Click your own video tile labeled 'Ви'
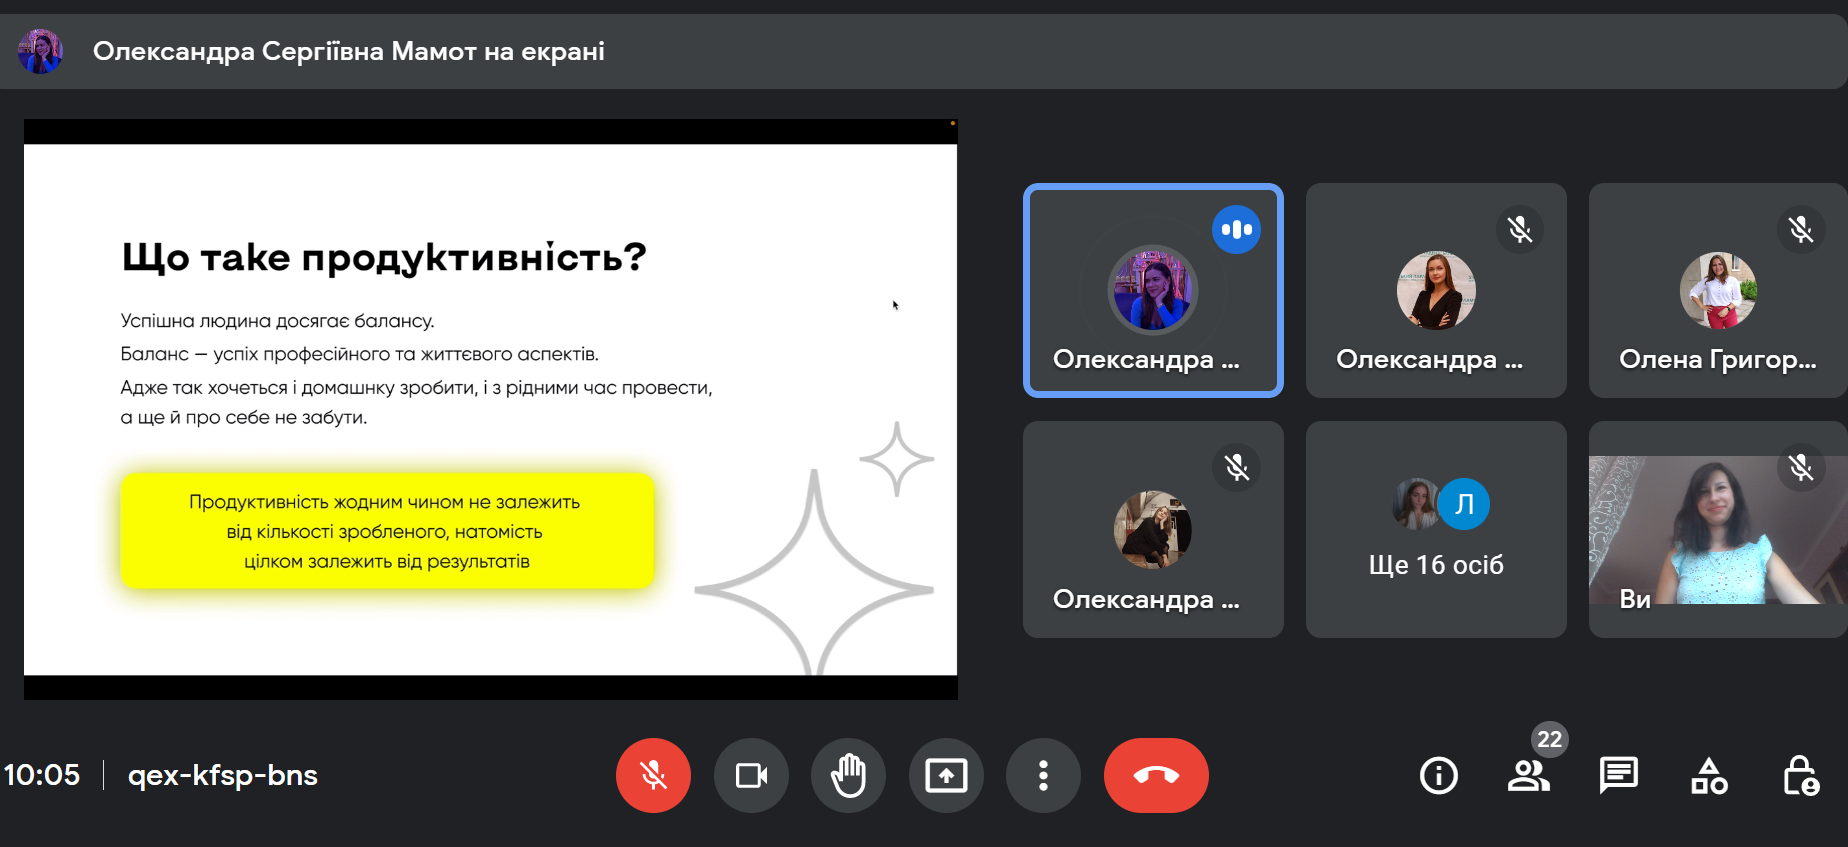Viewport: 1848px width, 847px height. tap(1716, 529)
